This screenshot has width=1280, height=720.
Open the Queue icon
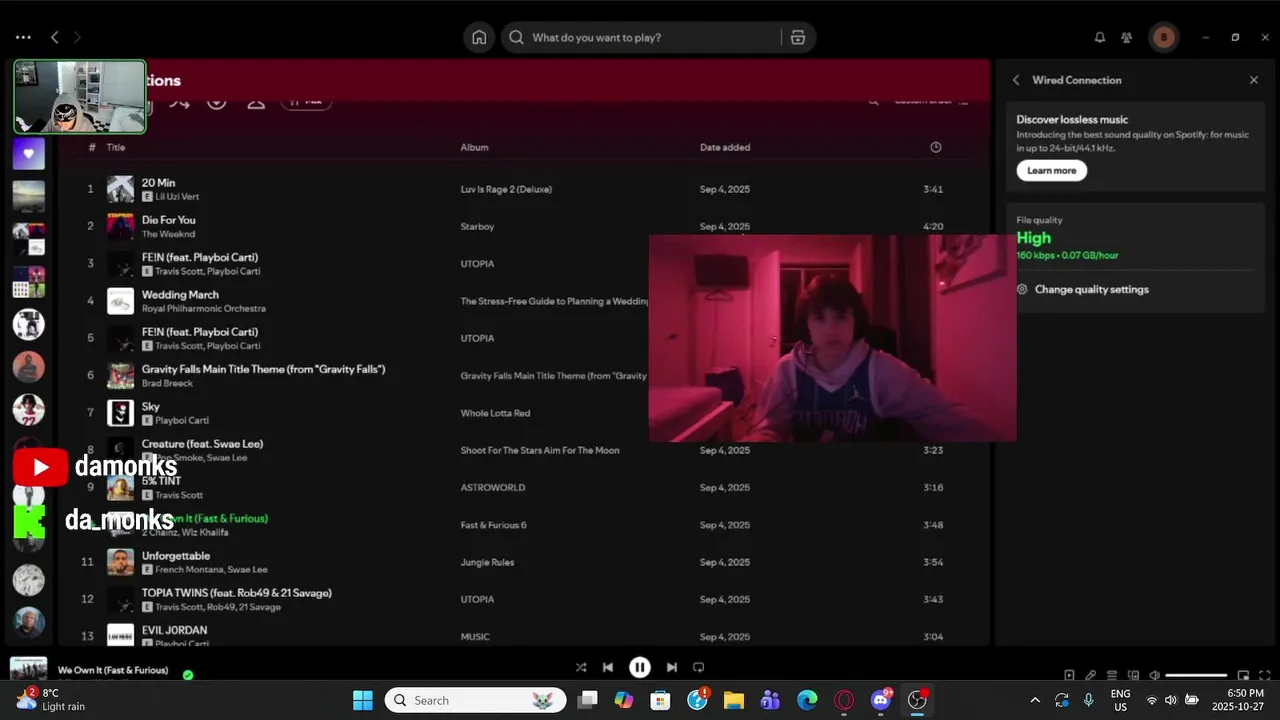click(x=1112, y=675)
